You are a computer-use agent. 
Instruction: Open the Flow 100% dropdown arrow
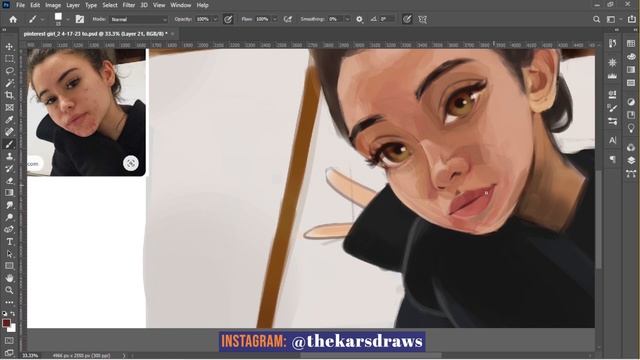[x=274, y=19]
